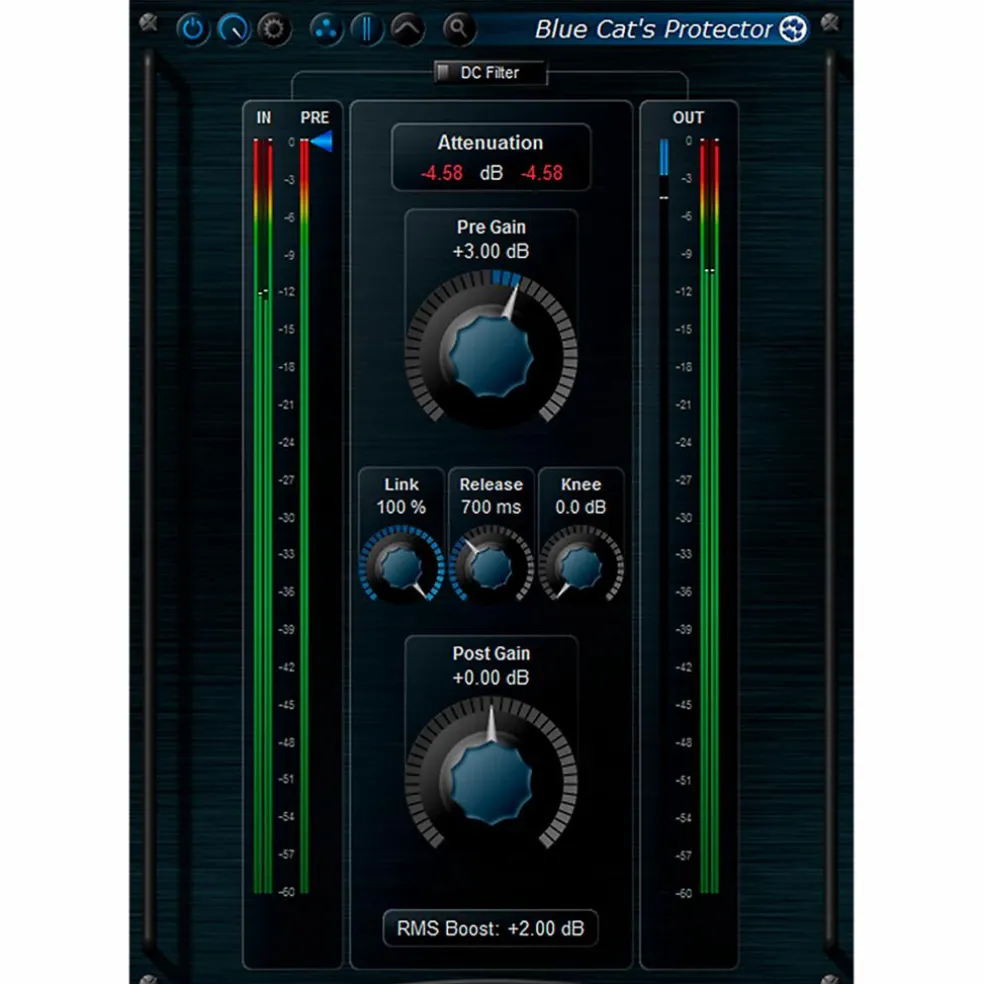The image size is (984, 984).
Task: Click the vertical bars icon in toolbar
Action: pyautogui.click(x=366, y=29)
